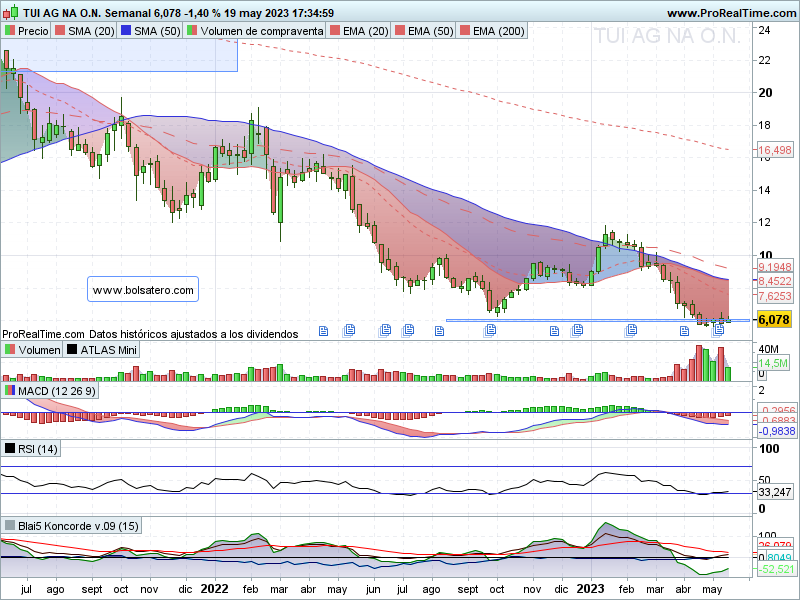Click the yellow current price label 6,078
The image size is (800, 600).
click(x=774, y=320)
